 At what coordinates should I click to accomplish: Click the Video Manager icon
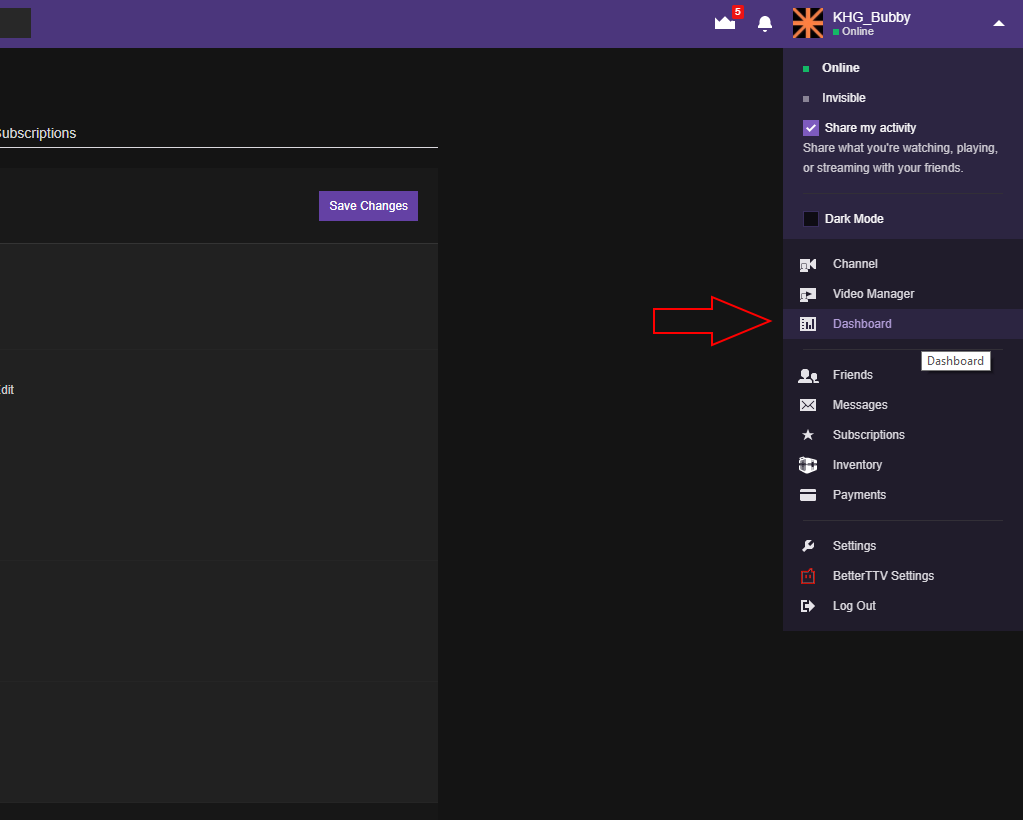pos(808,295)
